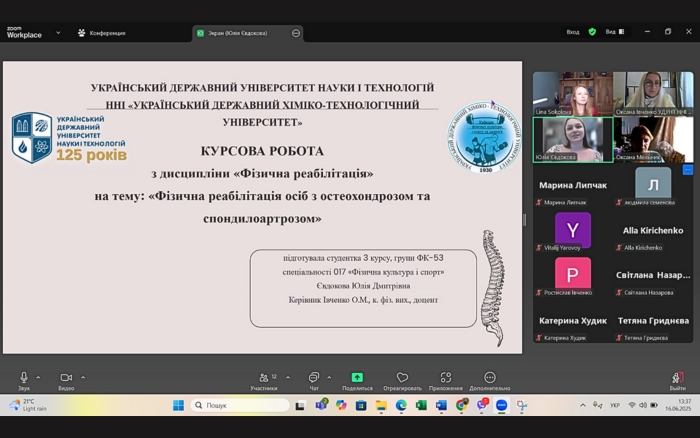This screenshot has height=438, width=700.
Task: Select Юлія Євдокова video thumbnail
Action: click(573, 139)
